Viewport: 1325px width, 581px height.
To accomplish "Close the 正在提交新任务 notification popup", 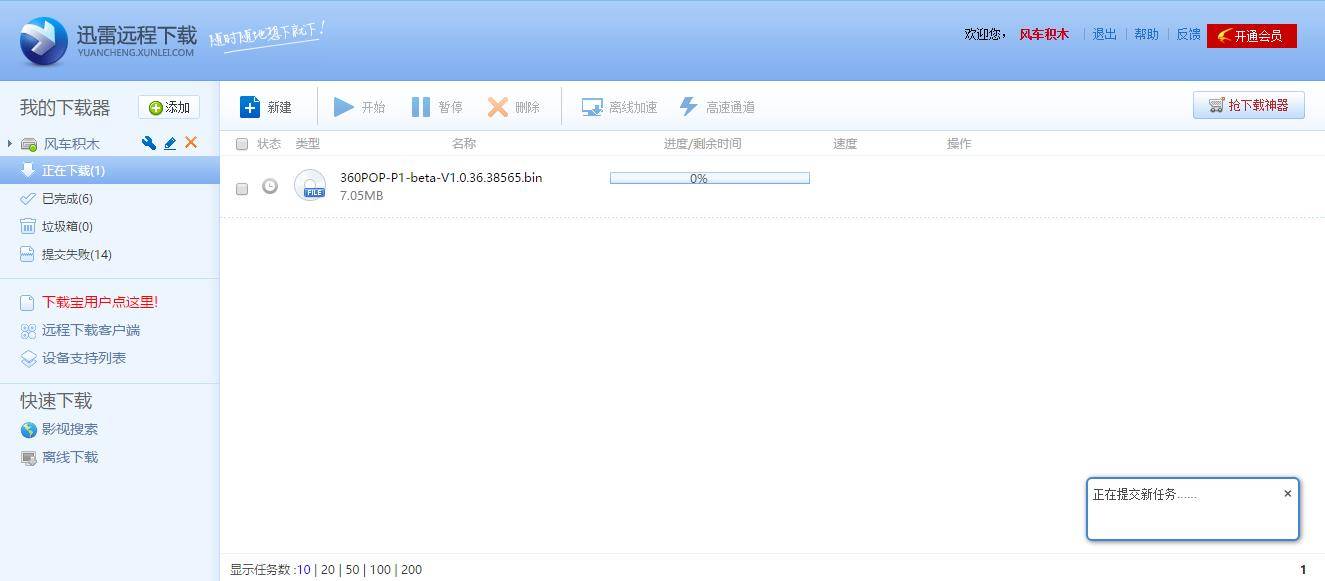I will coord(1287,493).
